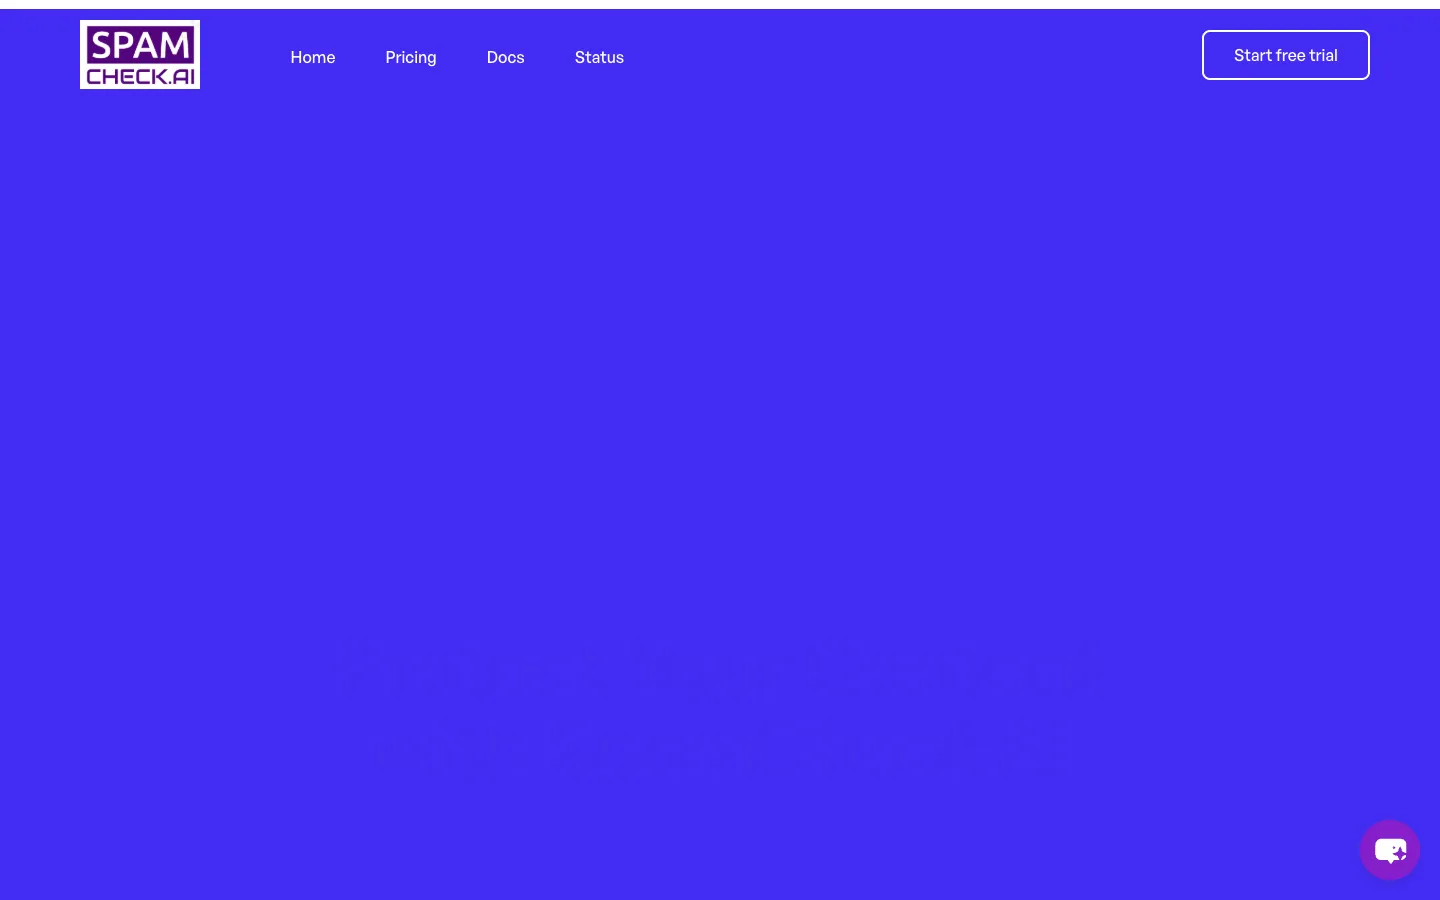This screenshot has height=900, width=1440.
Task: Open the chat widget bubble
Action: (1390, 850)
